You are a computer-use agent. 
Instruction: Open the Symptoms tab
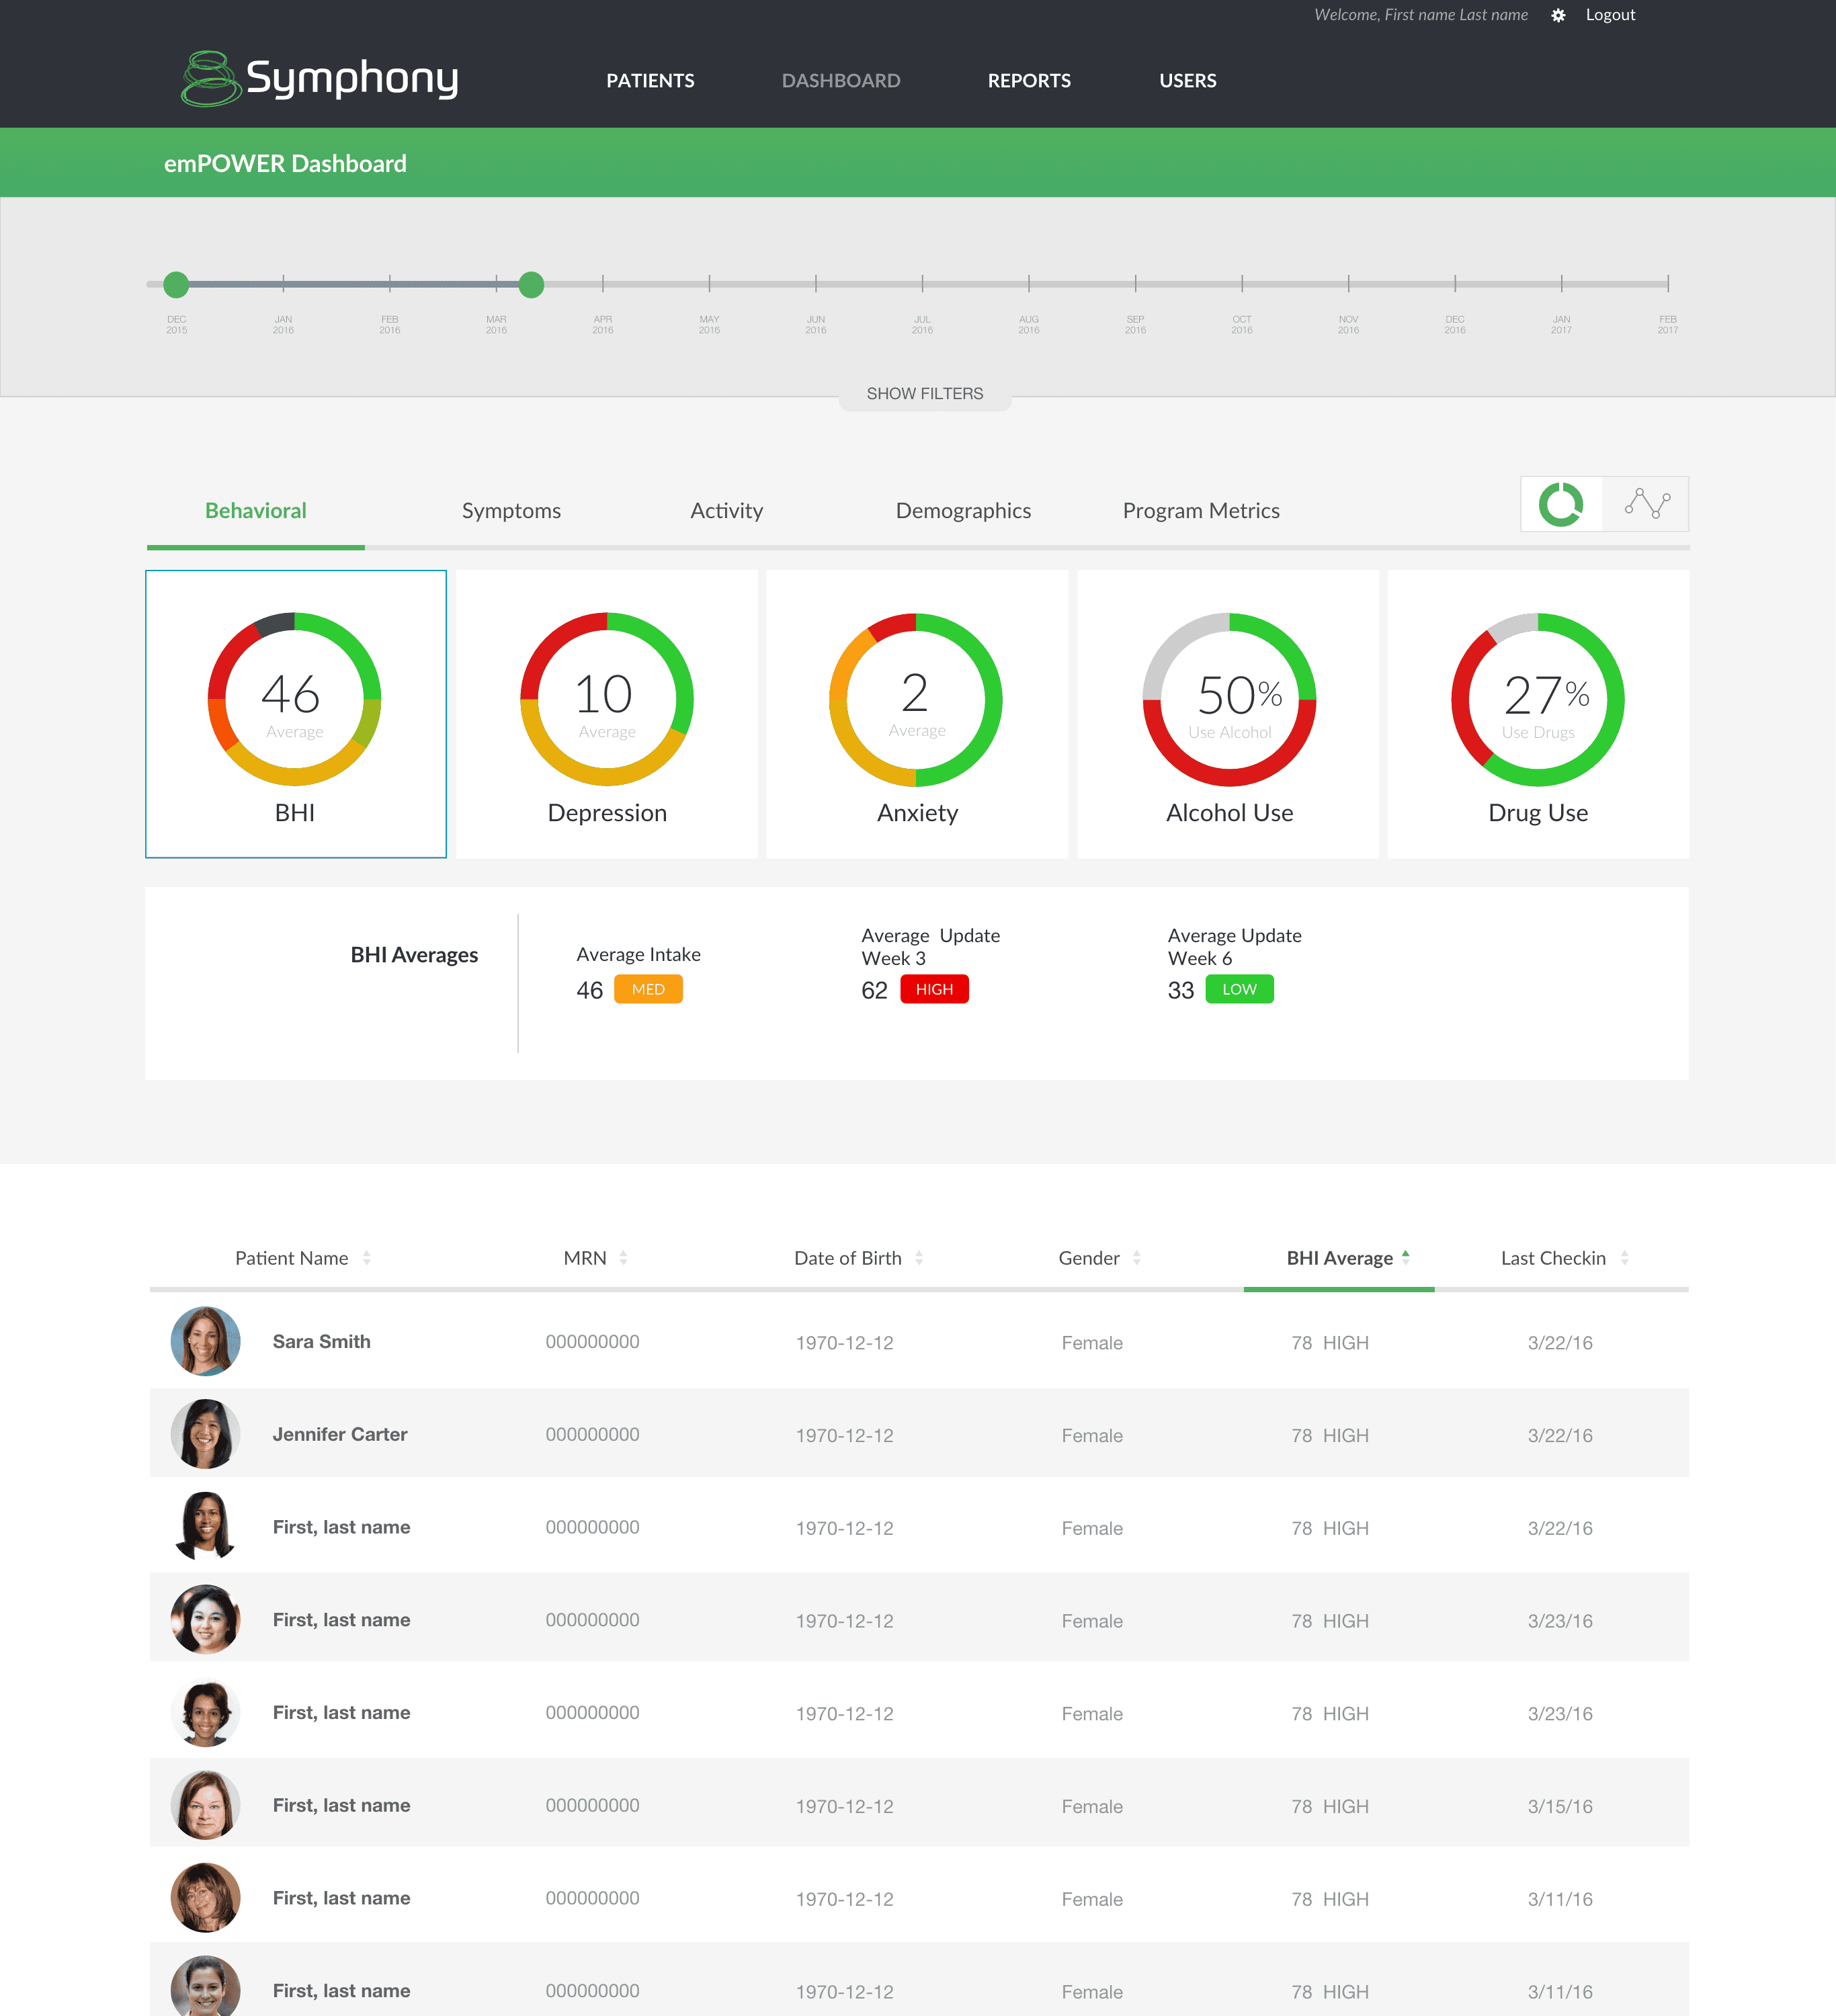tap(511, 511)
